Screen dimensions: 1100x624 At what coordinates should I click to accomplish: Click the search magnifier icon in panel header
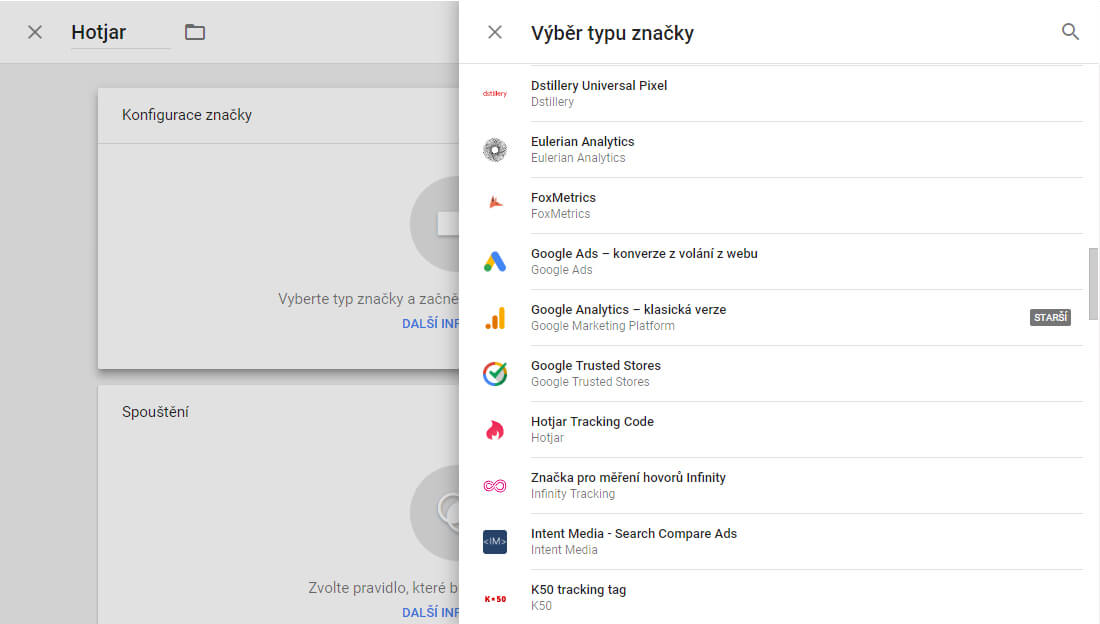tap(1070, 32)
